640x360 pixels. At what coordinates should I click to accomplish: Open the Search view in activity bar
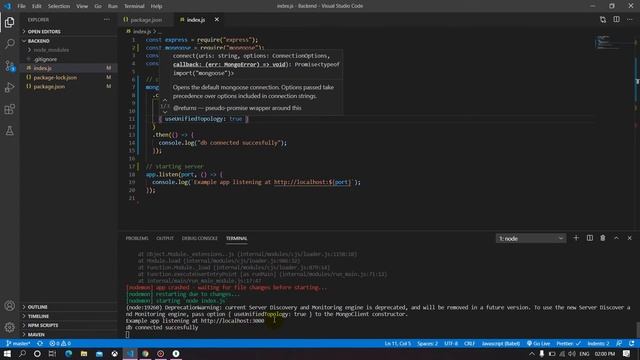9,43
